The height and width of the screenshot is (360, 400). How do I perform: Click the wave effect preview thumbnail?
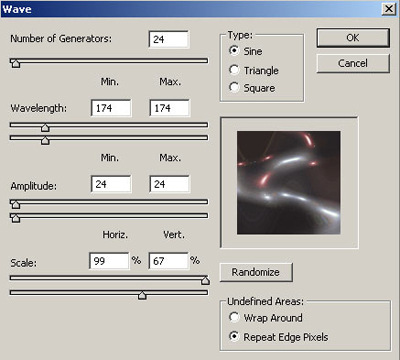point(289,182)
